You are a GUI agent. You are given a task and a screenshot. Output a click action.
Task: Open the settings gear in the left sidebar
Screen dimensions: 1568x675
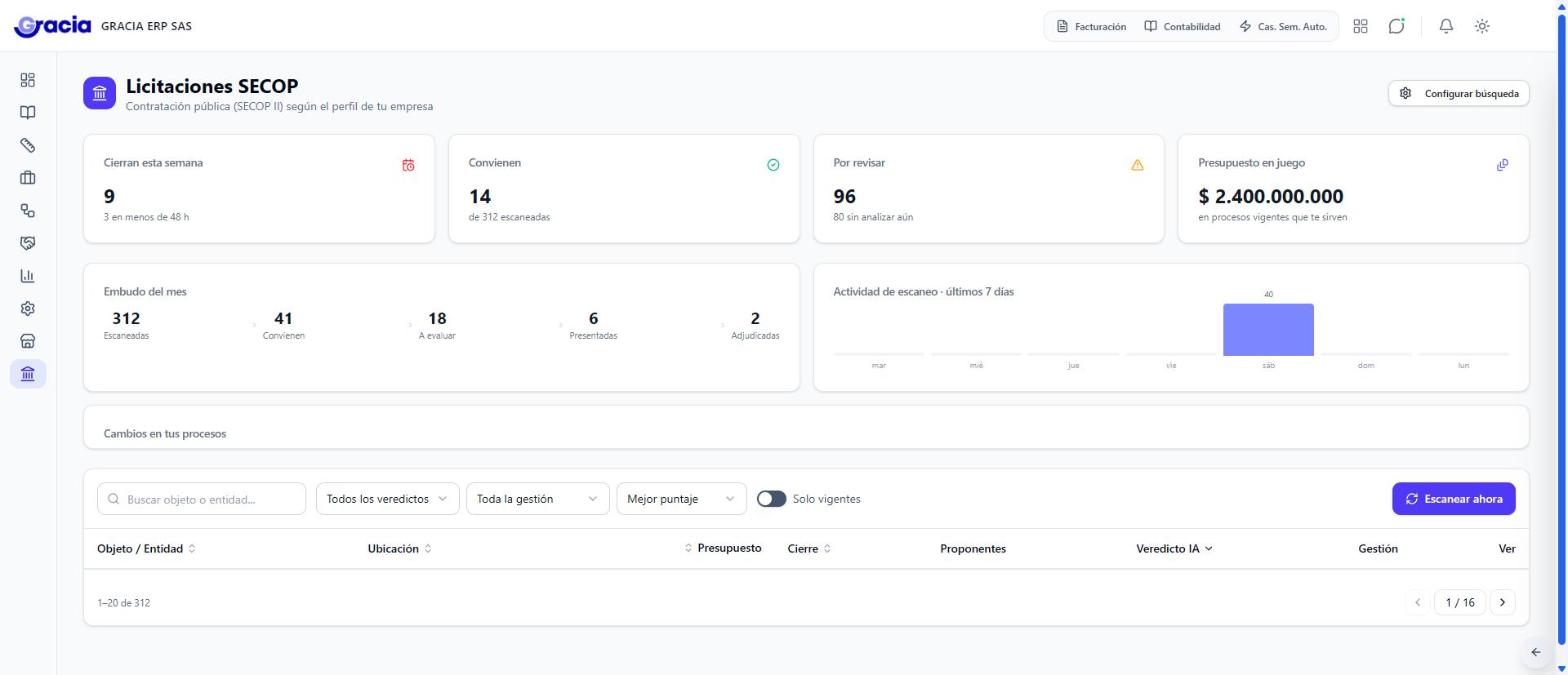28,309
